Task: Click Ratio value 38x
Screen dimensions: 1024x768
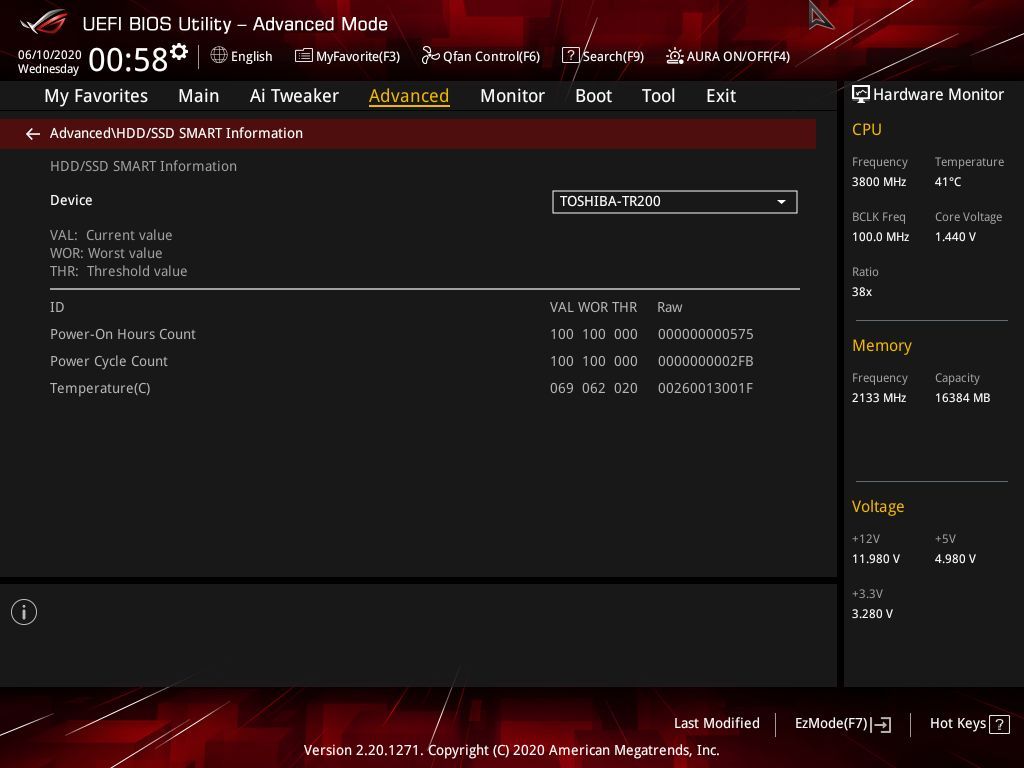Action: point(861,292)
